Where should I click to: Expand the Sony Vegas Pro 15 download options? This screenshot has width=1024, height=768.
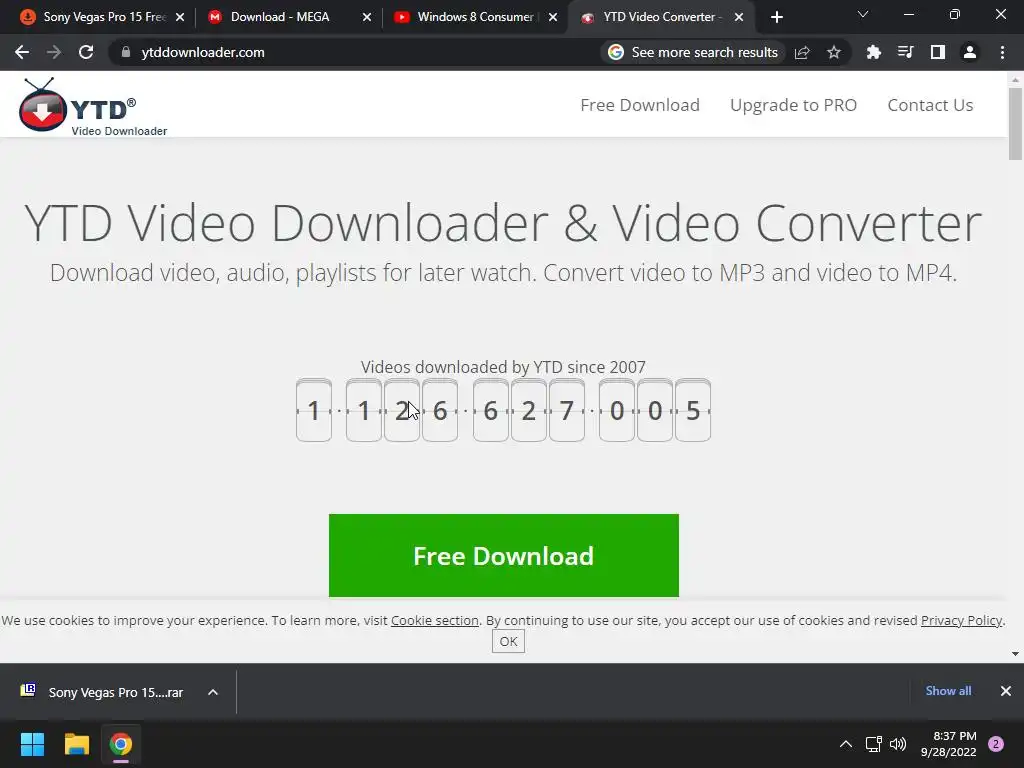click(x=213, y=692)
